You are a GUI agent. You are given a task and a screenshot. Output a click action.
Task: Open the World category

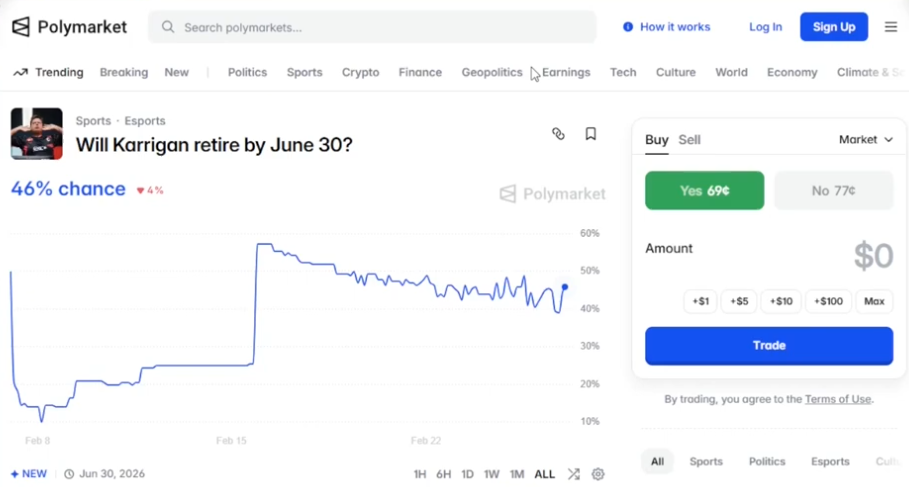click(x=732, y=72)
